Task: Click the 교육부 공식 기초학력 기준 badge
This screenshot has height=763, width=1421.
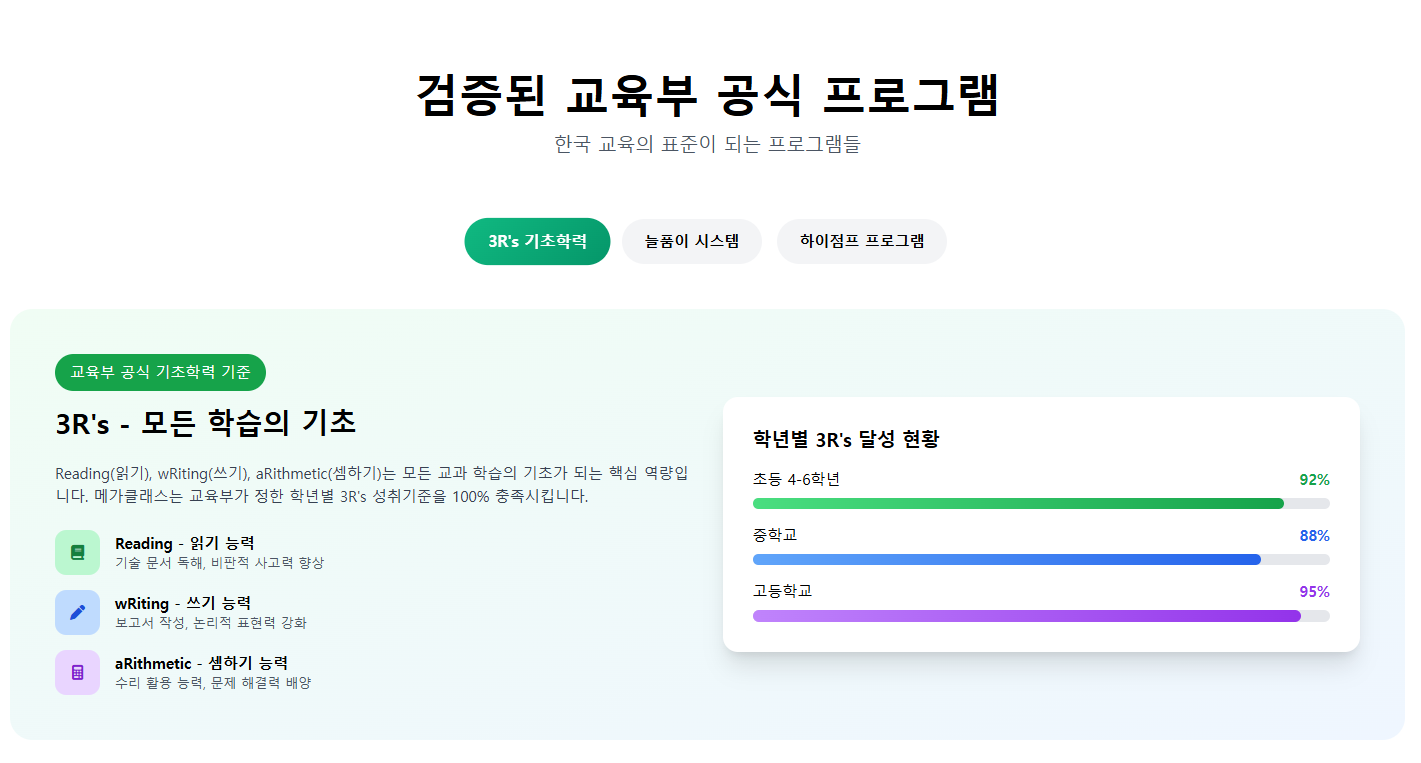Action: pos(160,372)
